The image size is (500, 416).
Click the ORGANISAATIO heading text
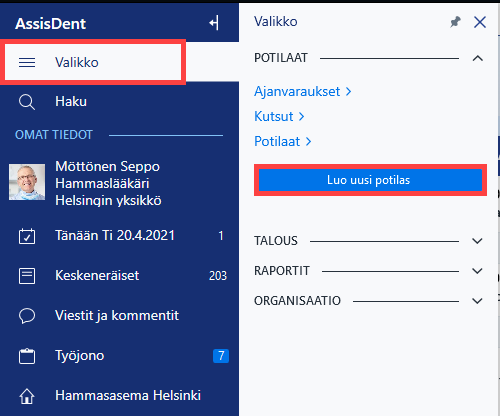pos(297,301)
